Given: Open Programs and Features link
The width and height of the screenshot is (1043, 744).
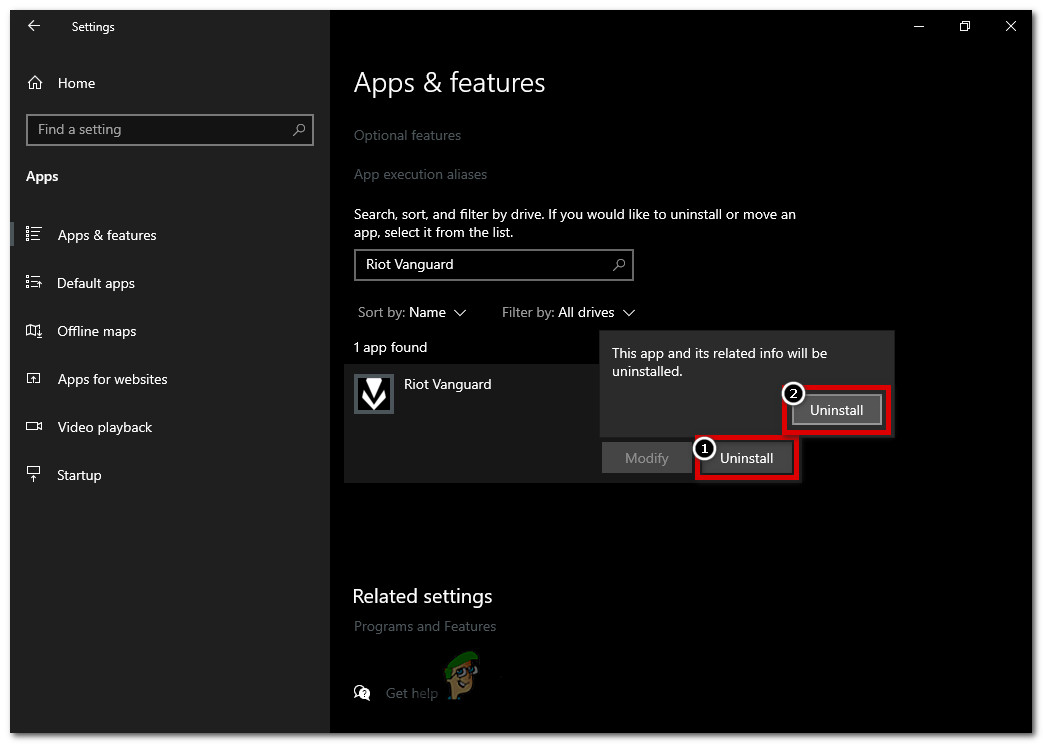Looking at the screenshot, I should coord(425,626).
